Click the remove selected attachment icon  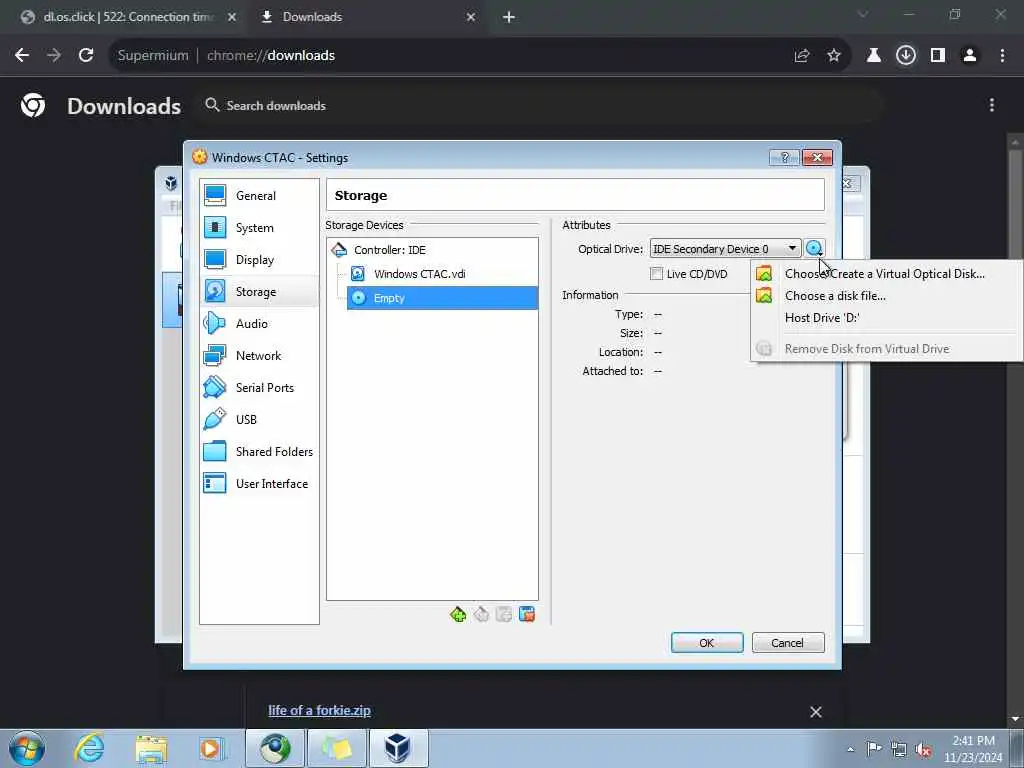coord(527,614)
